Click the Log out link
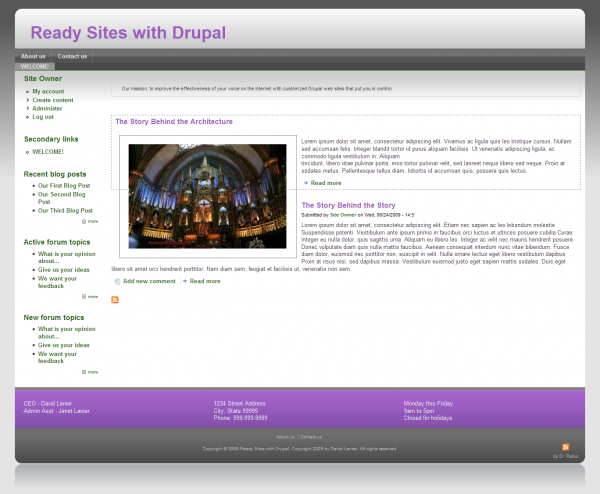Viewport: 600px width, 494px height. coord(43,117)
